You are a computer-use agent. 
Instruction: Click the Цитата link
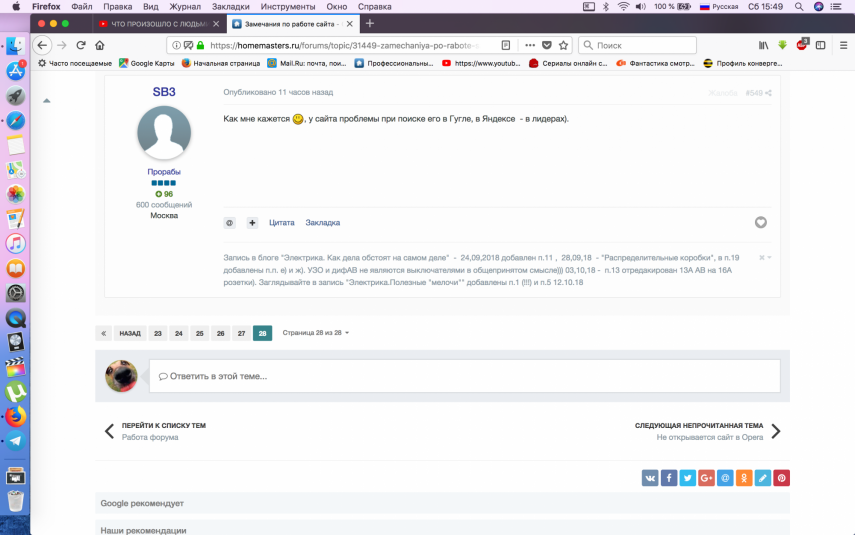pos(281,223)
